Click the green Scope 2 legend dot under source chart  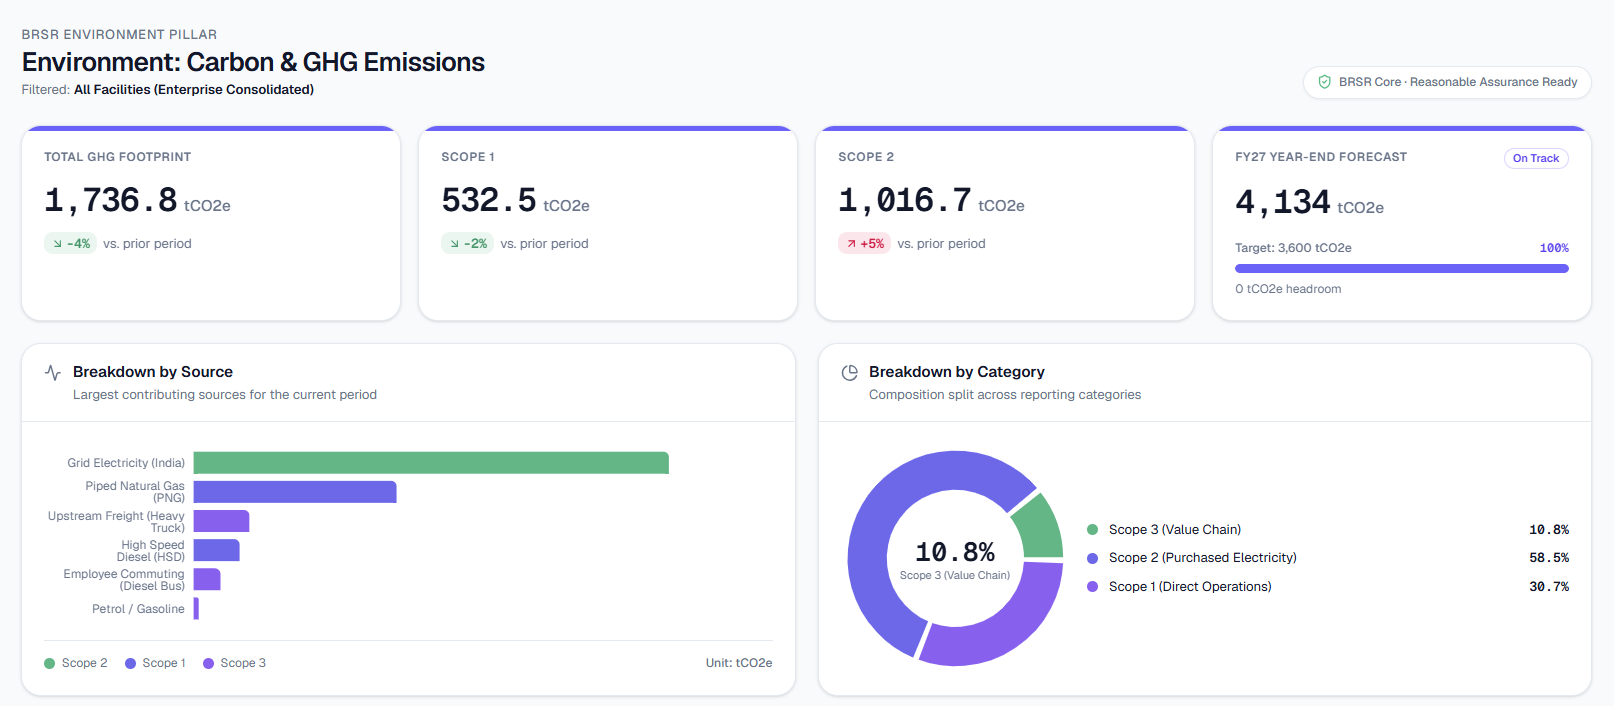point(49,663)
